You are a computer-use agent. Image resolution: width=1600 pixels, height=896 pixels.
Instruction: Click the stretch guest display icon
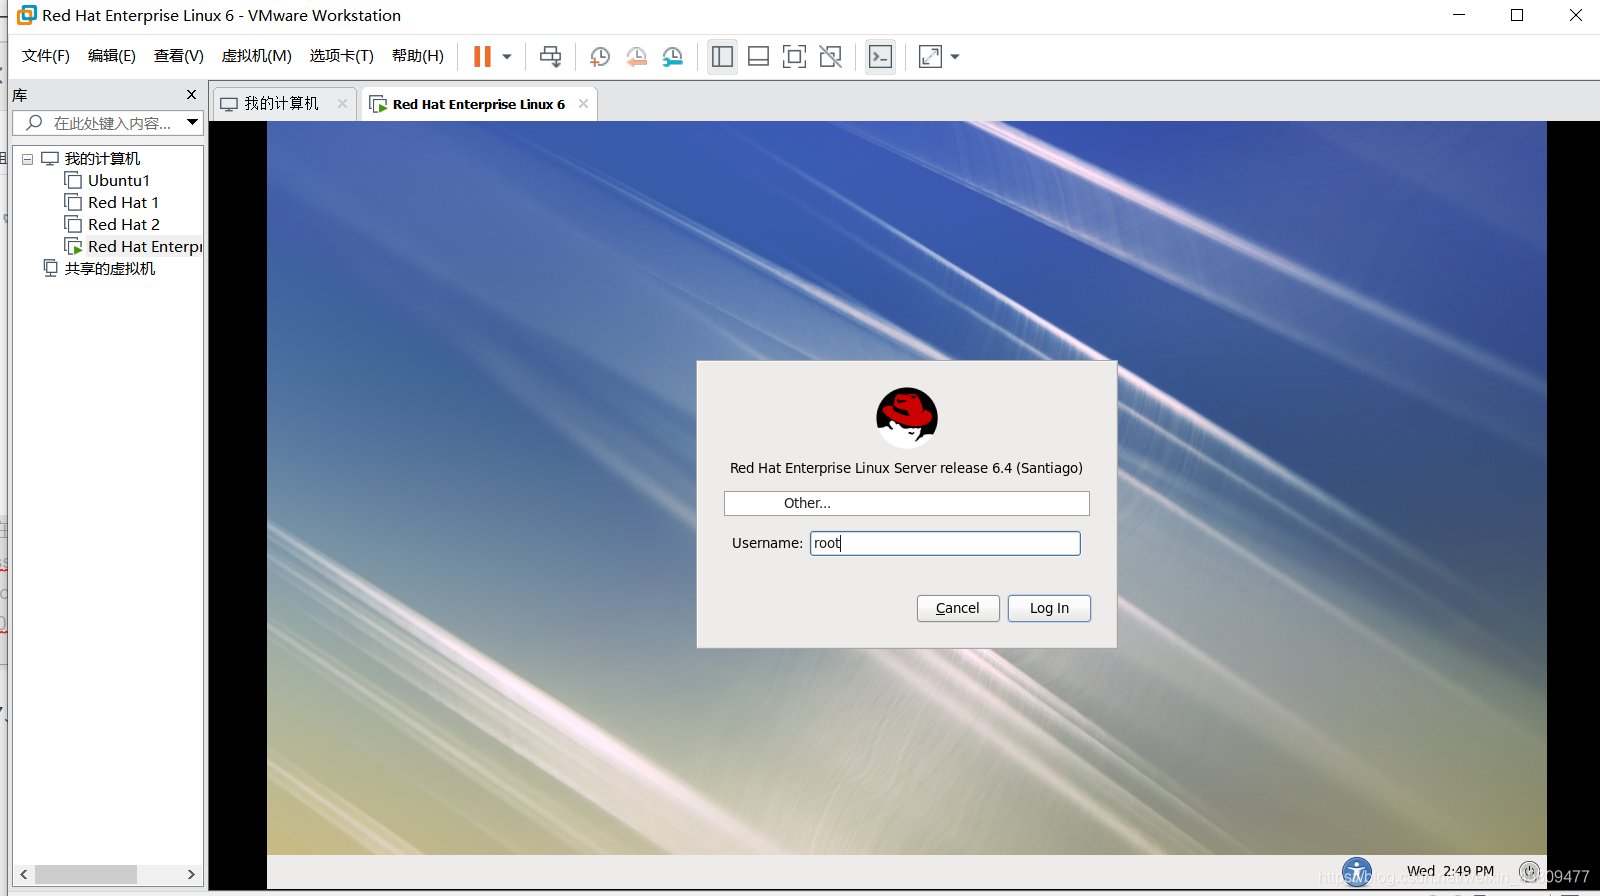[x=930, y=57]
